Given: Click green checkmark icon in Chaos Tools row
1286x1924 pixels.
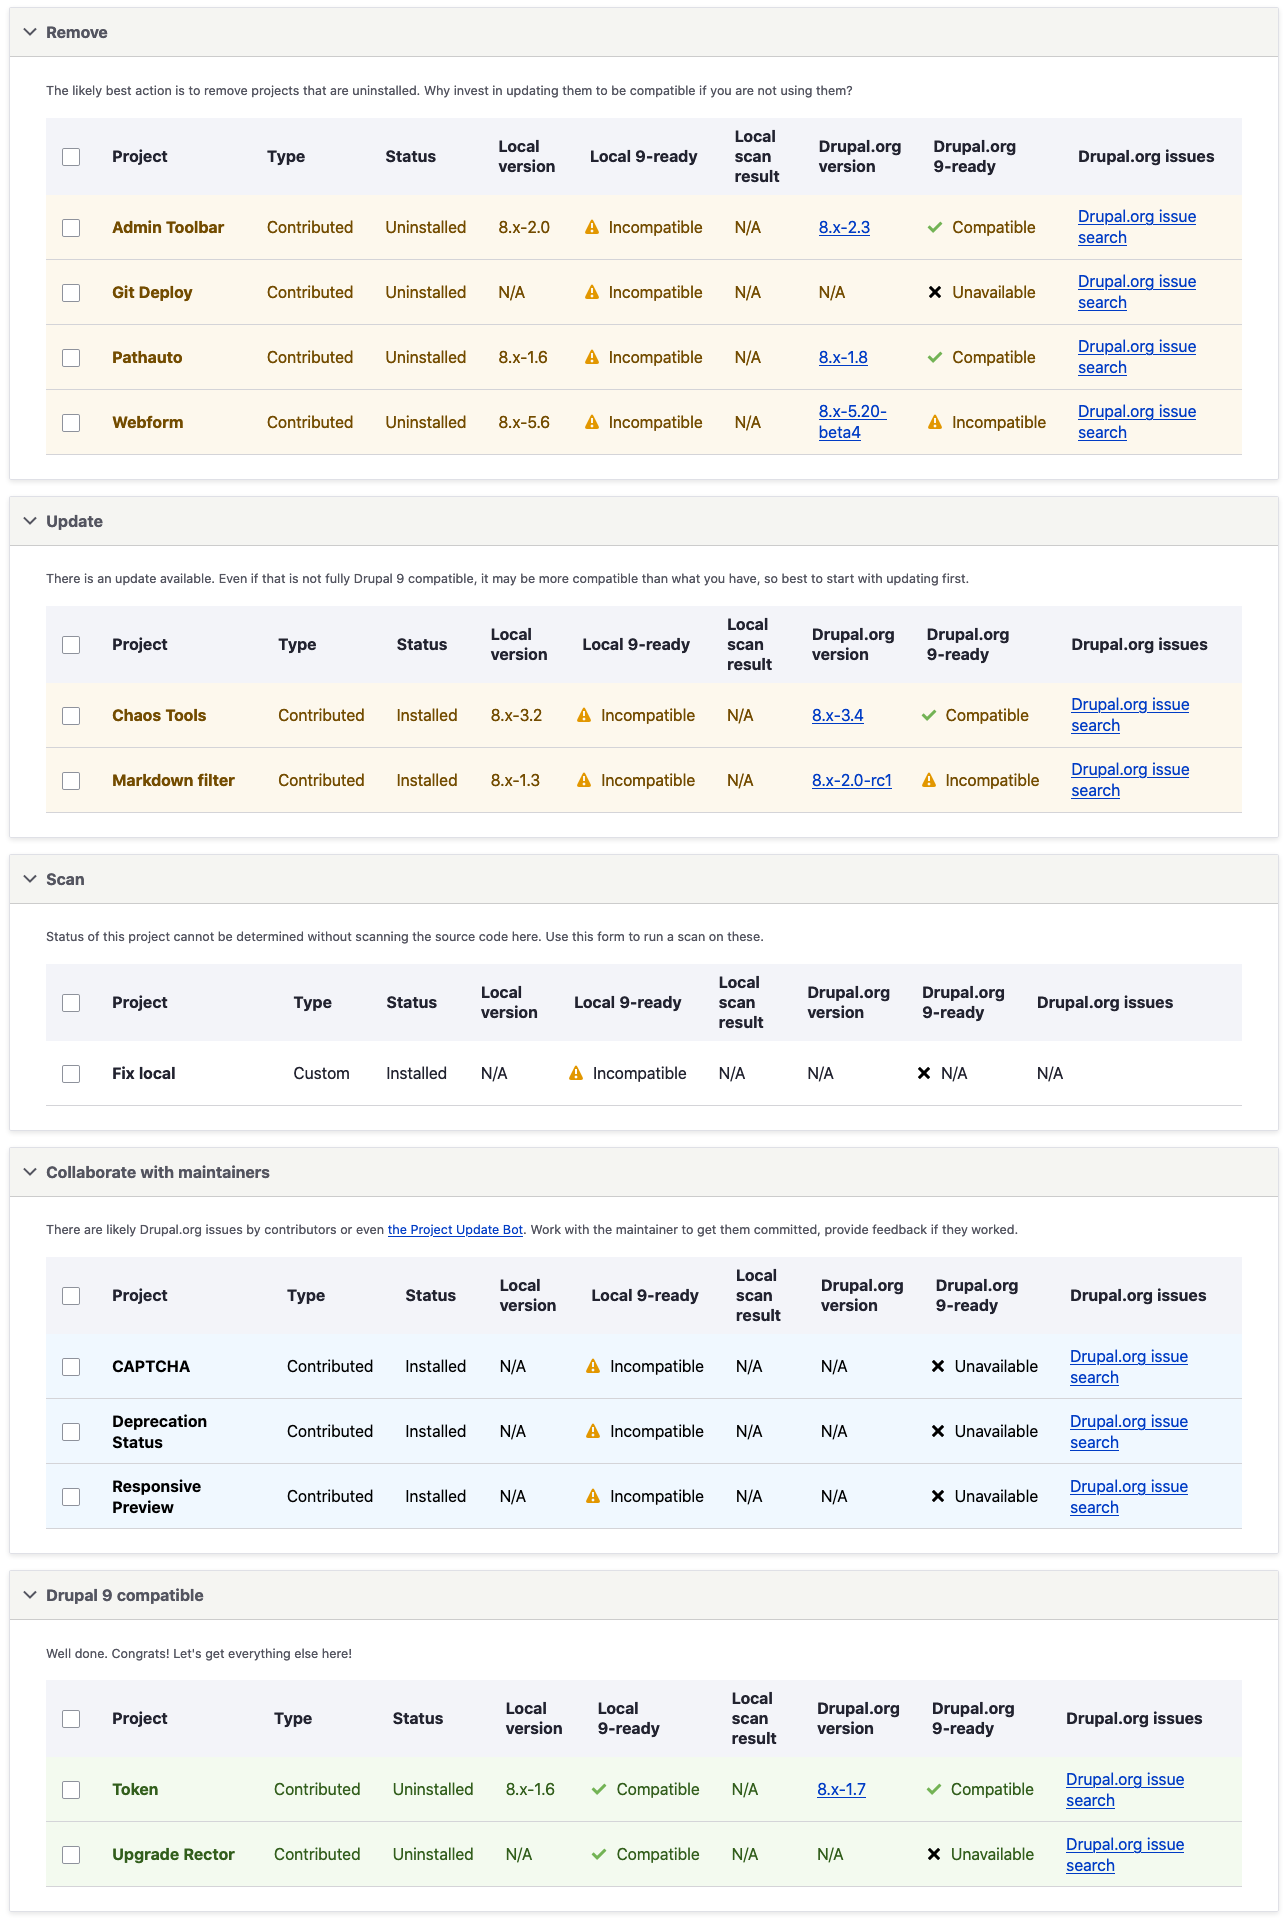Looking at the screenshot, I should click(929, 715).
